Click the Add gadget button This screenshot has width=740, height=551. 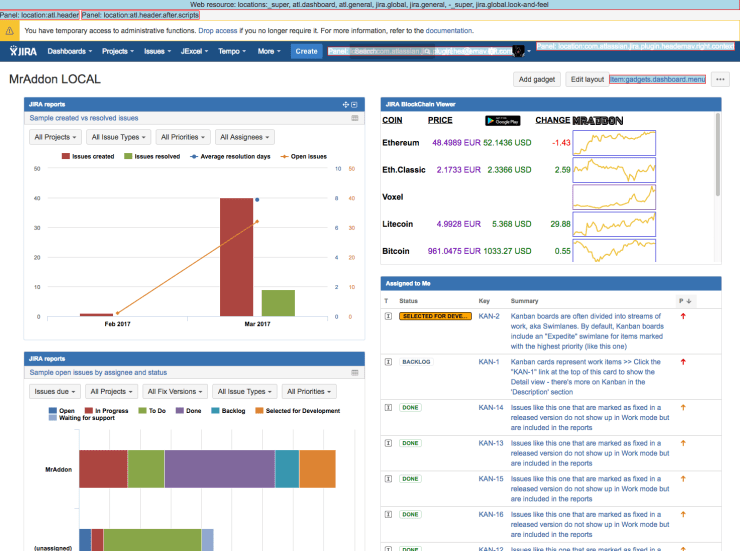[535, 79]
